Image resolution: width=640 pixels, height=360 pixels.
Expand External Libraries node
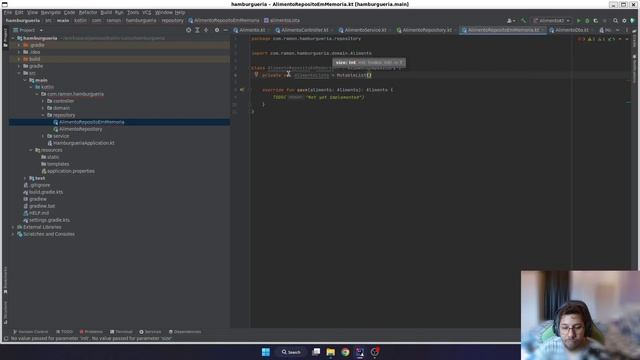pos(13,227)
